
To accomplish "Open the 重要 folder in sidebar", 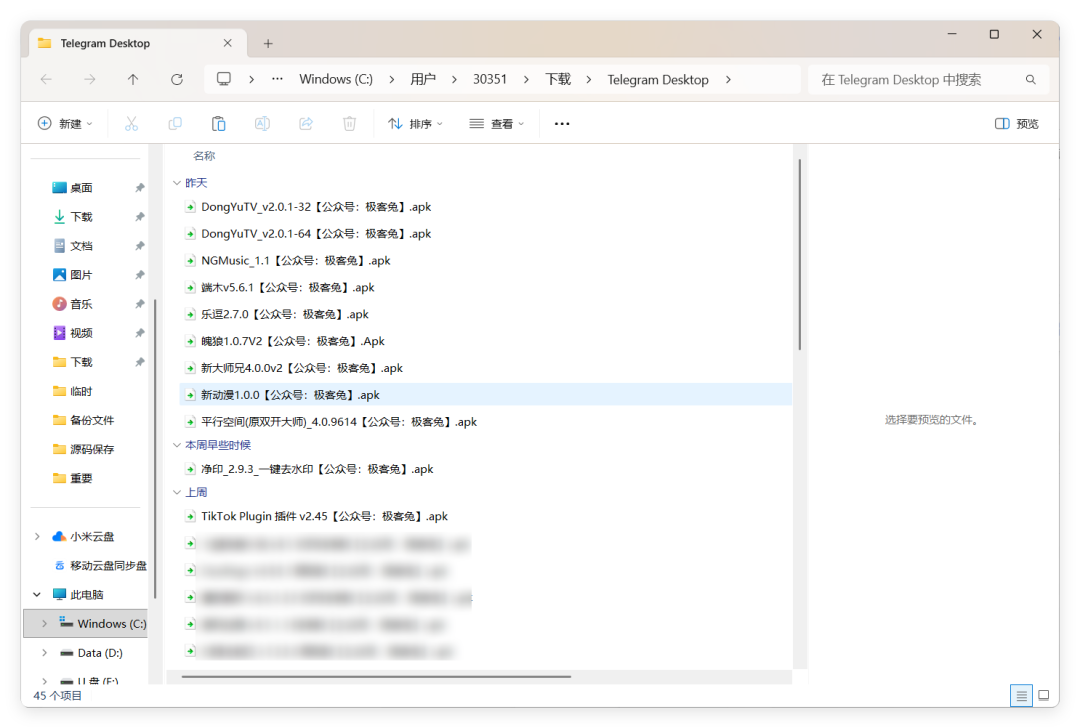I will [81, 479].
